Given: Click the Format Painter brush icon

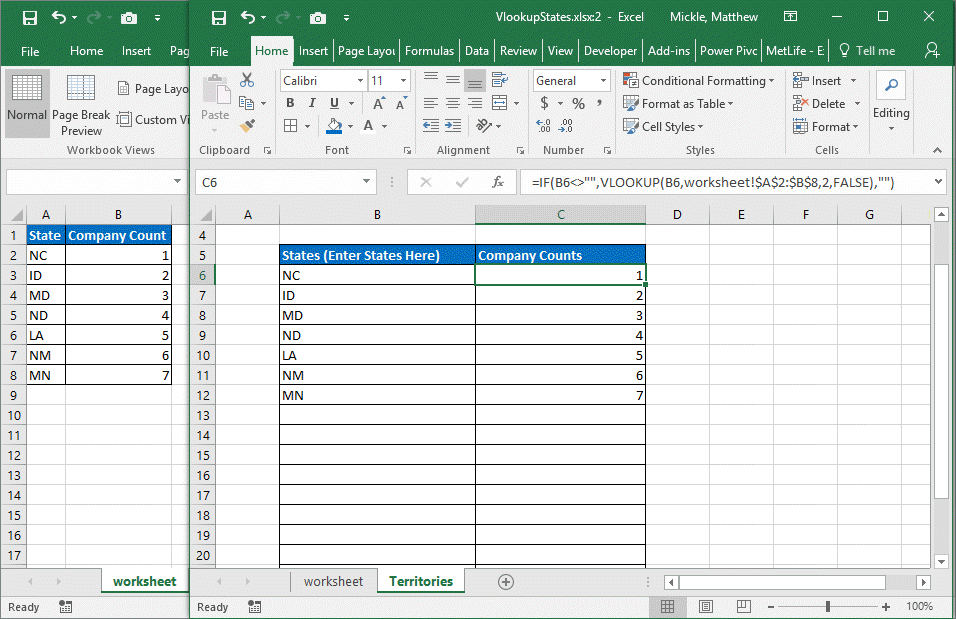Looking at the screenshot, I should pos(247,126).
